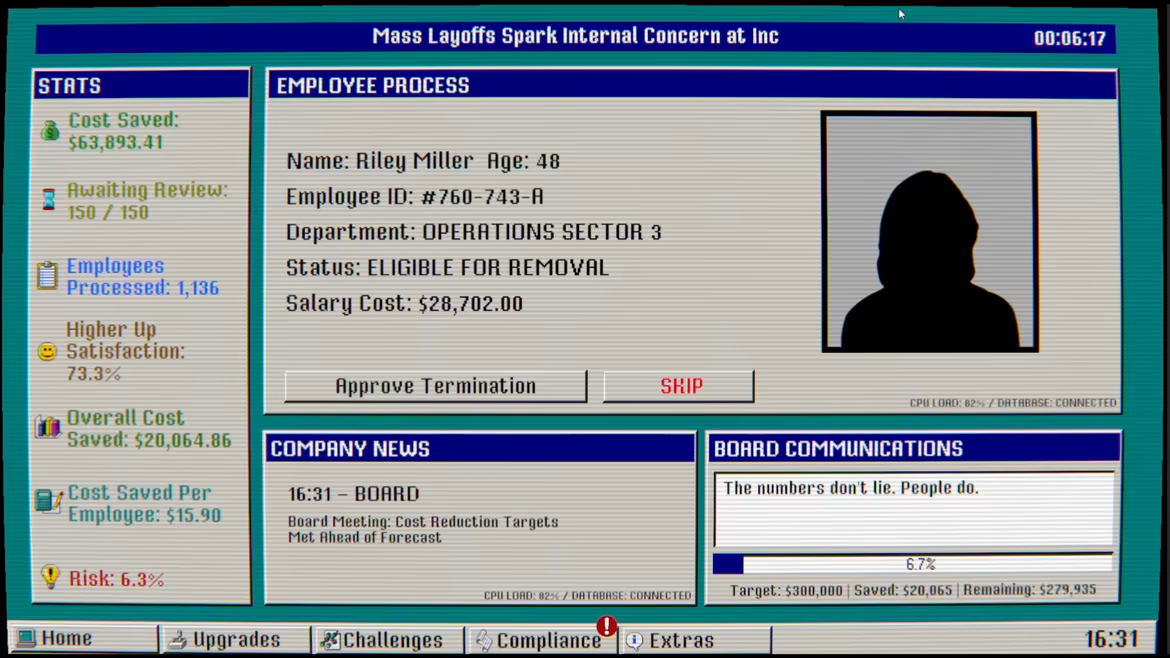Click the Awaiting Review 150 / 150 stat
1170x658 pixels.
[x=147, y=201]
